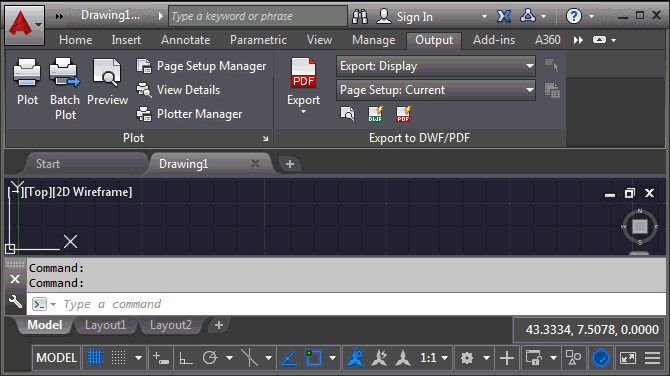The image size is (670, 376).
Task: Expand the Help dropdown arrow
Action: pyautogui.click(x=591, y=17)
